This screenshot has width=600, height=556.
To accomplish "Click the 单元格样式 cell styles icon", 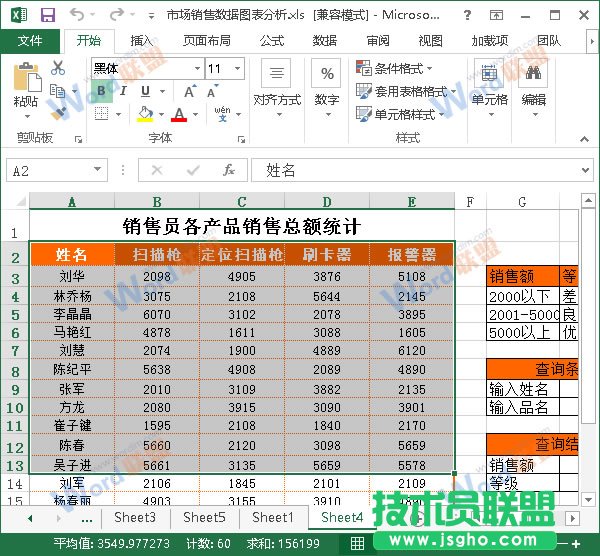I will coord(364,114).
